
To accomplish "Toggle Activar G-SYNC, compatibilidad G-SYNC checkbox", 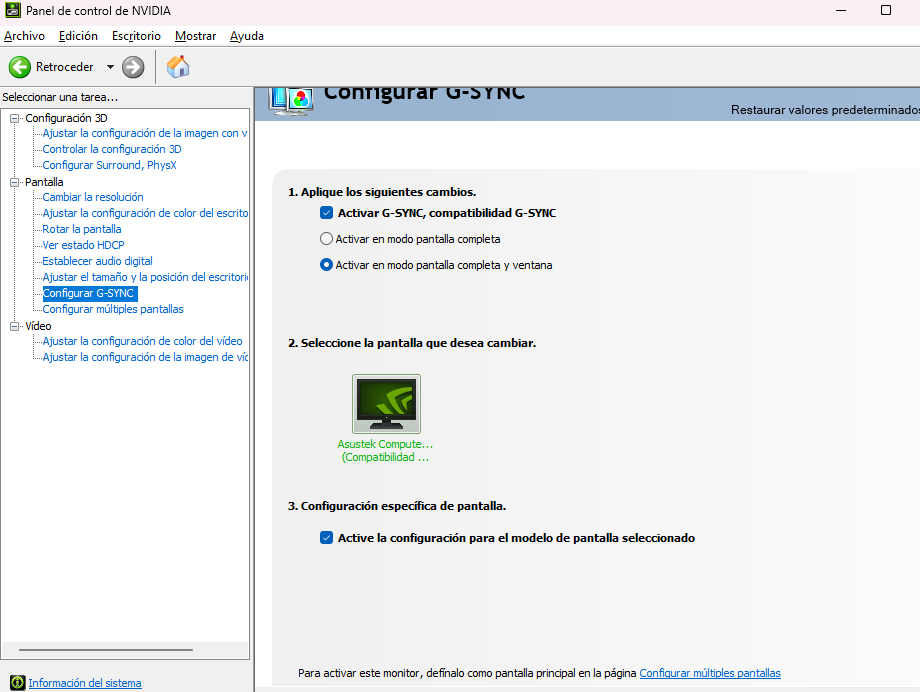I will tap(327, 213).
